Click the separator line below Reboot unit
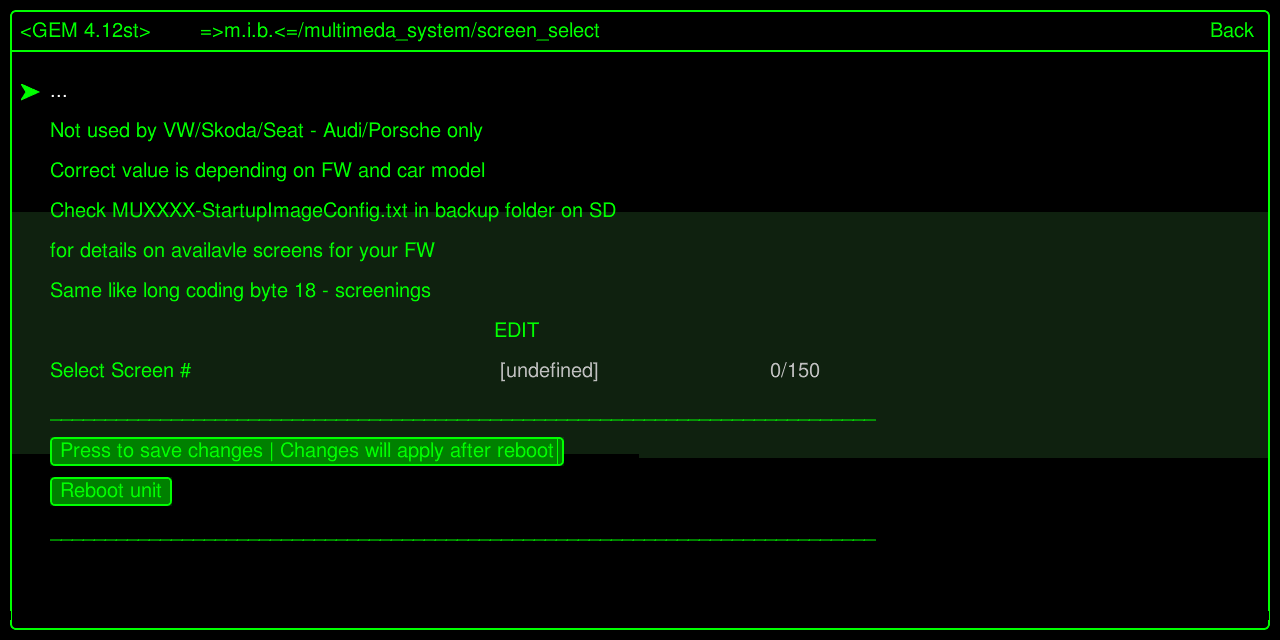 point(462,539)
